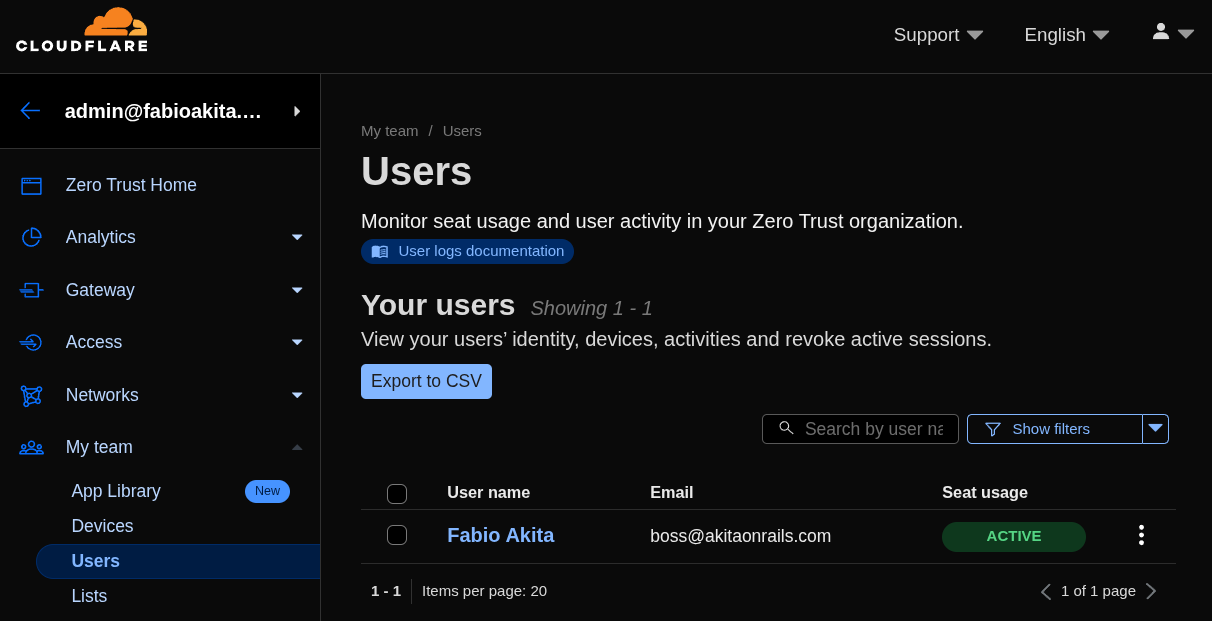Select the Users sidebar item
Viewport: 1212px width, 621px height.
[178, 561]
